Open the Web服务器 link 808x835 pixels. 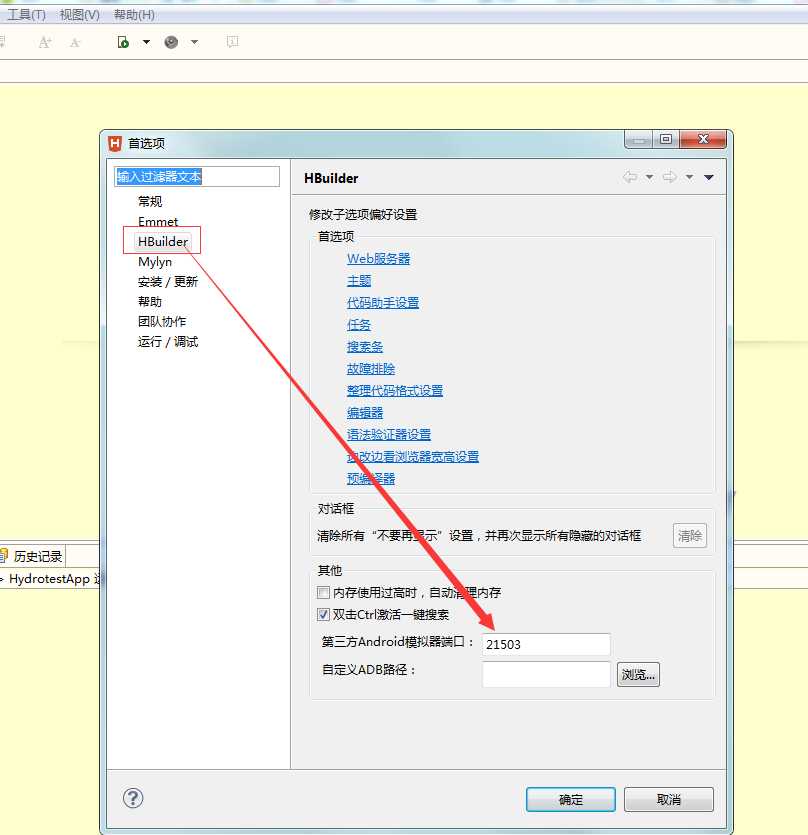pos(379,259)
